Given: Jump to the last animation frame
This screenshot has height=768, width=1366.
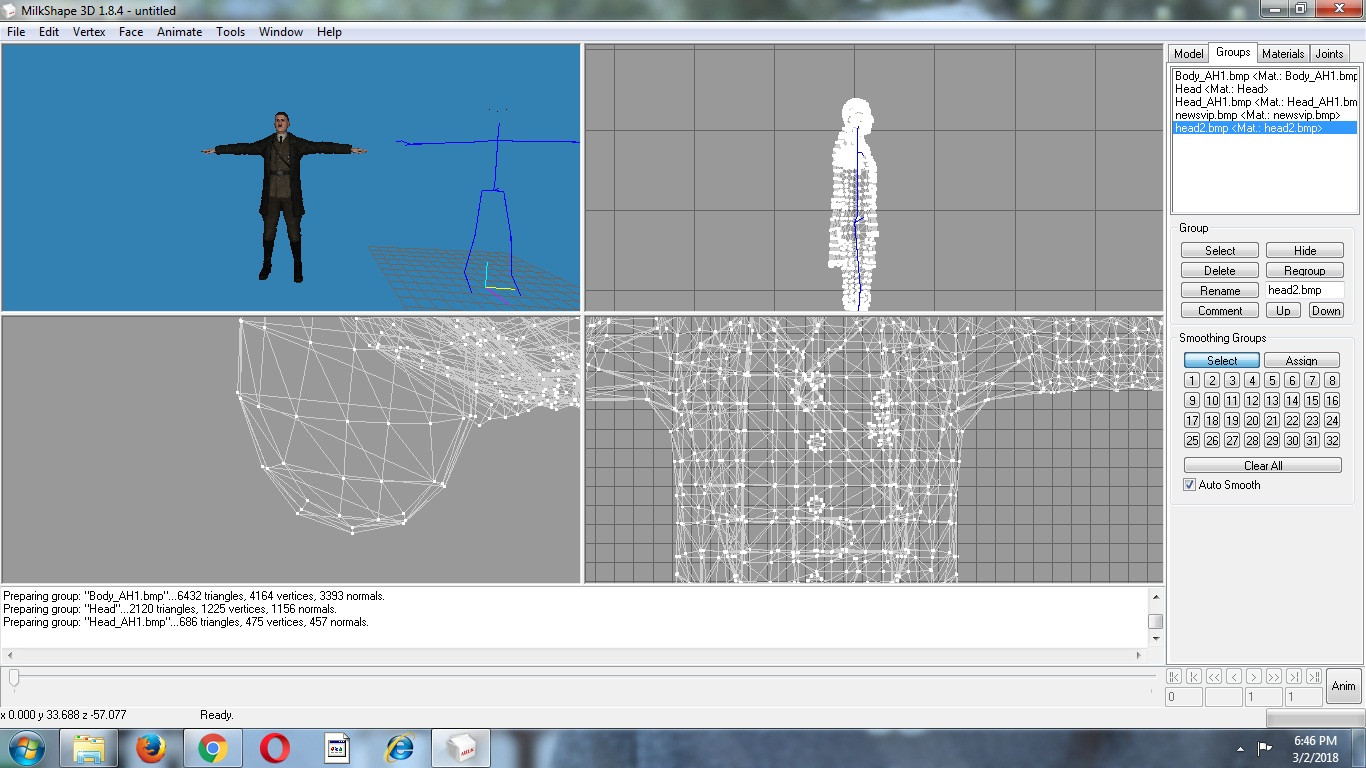Looking at the screenshot, I should [x=1295, y=677].
